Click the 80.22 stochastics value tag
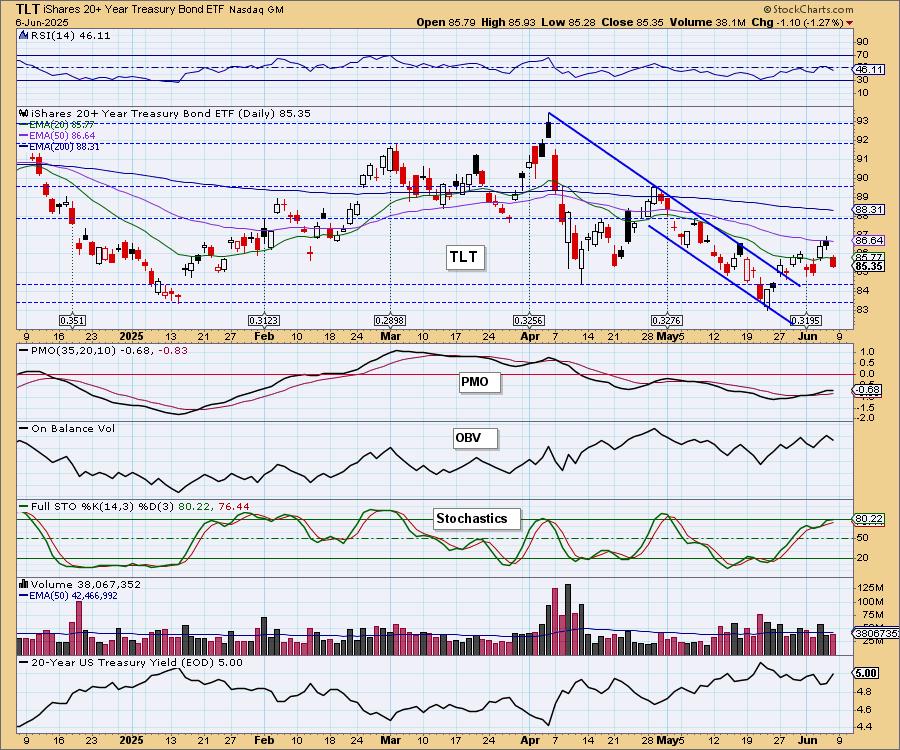This screenshot has height=750, width=900. (869, 519)
